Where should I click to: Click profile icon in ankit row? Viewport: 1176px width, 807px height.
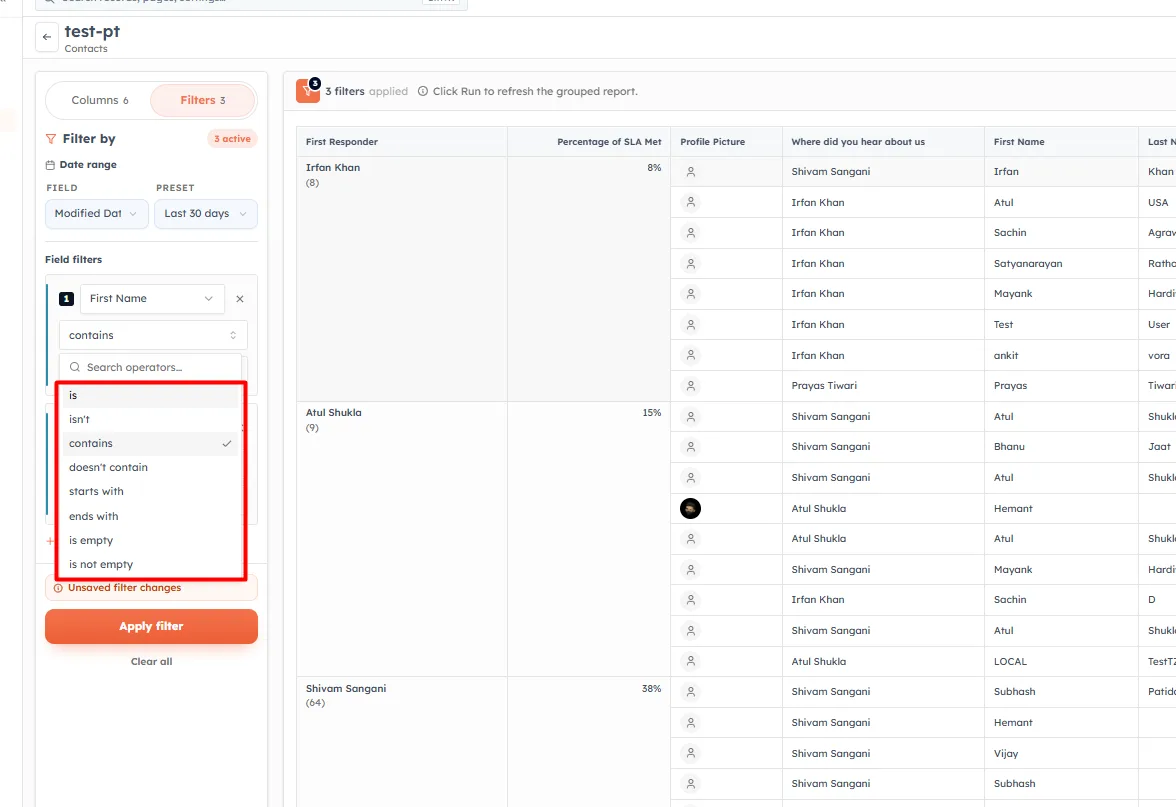tap(691, 355)
